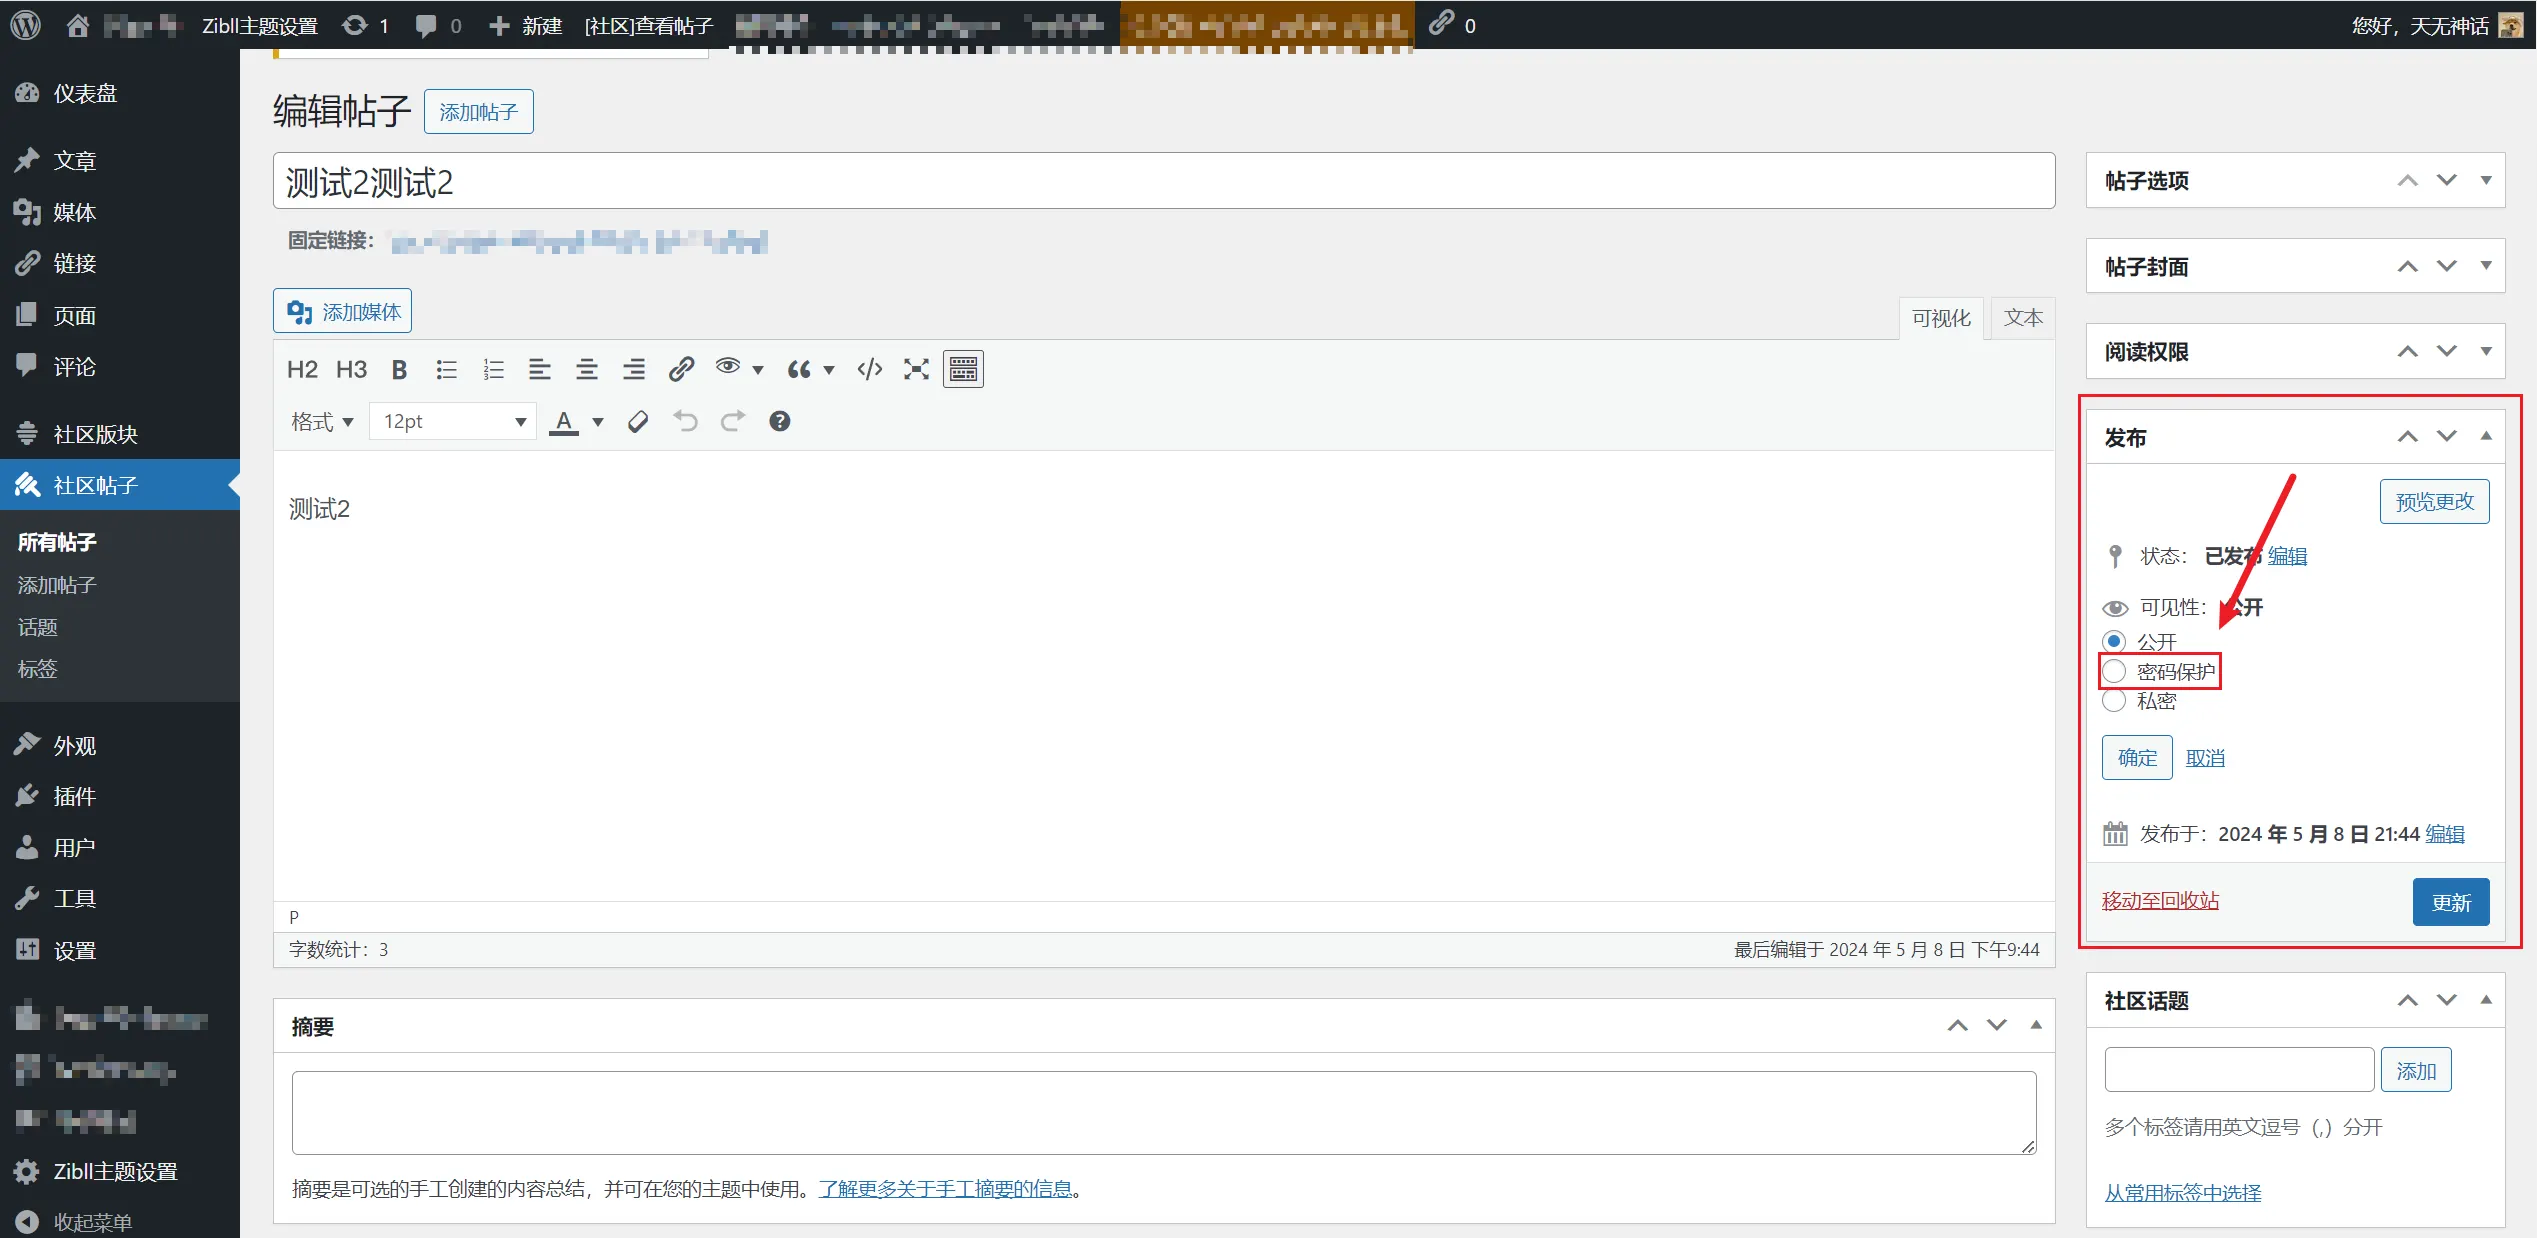Image resolution: width=2537 pixels, height=1238 pixels.
Task: Select the 密码保护 radio option
Action: [2113, 671]
